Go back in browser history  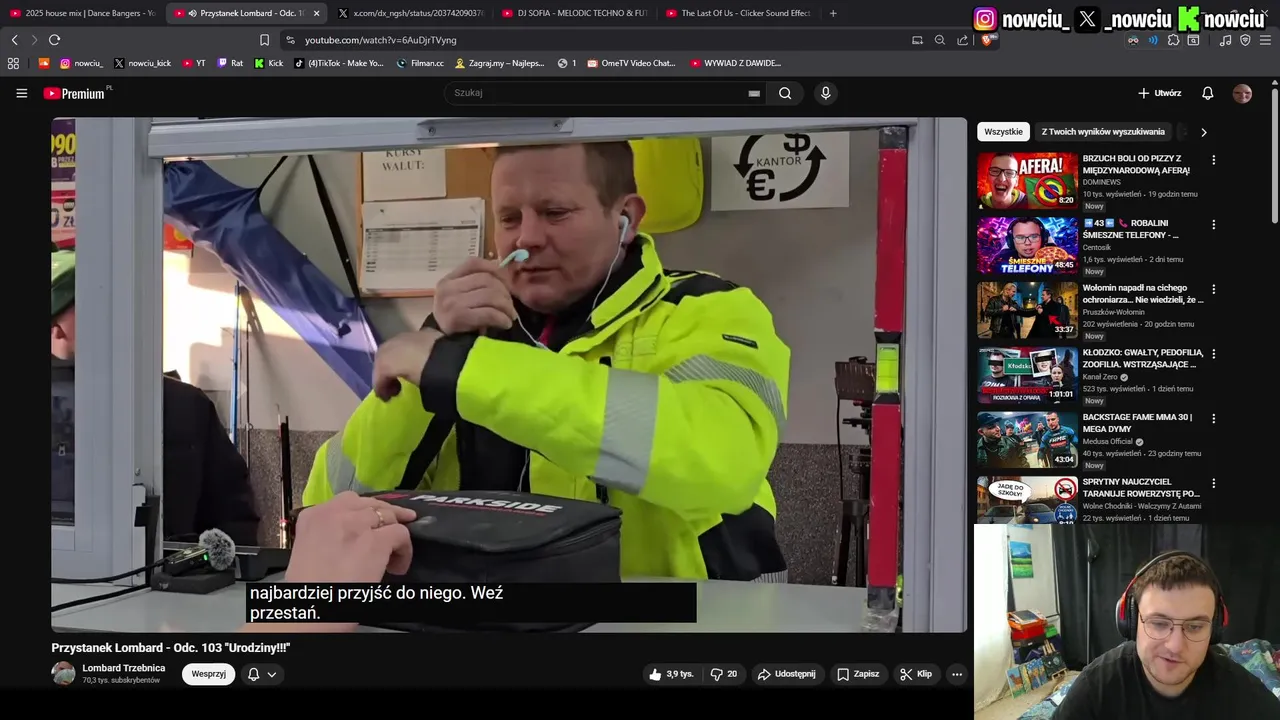(14, 40)
